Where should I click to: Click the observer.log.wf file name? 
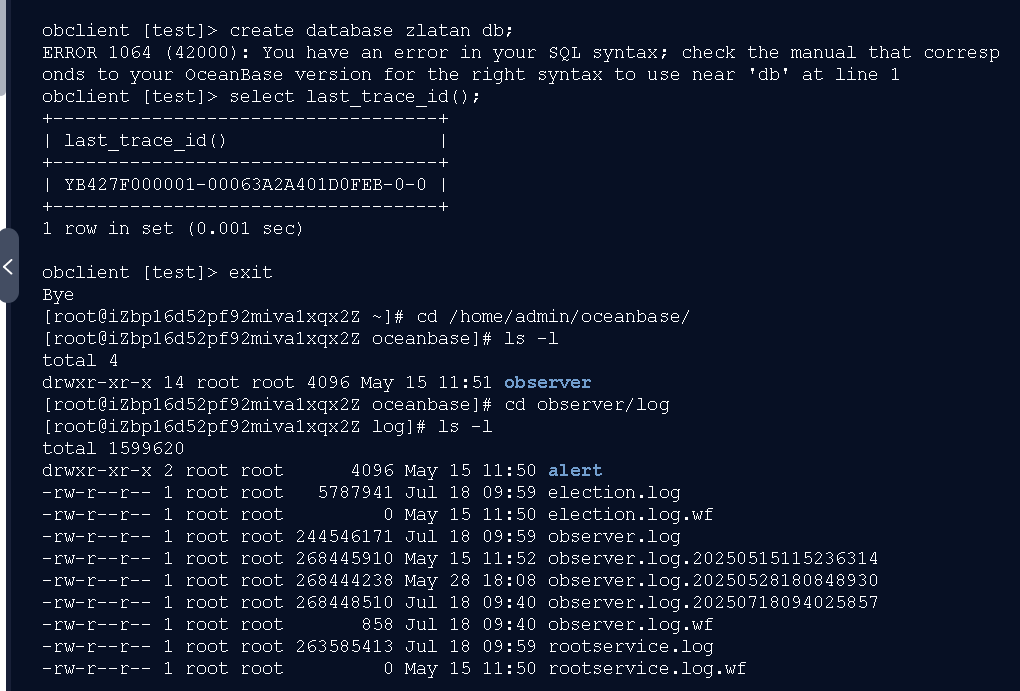click(x=630, y=625)
